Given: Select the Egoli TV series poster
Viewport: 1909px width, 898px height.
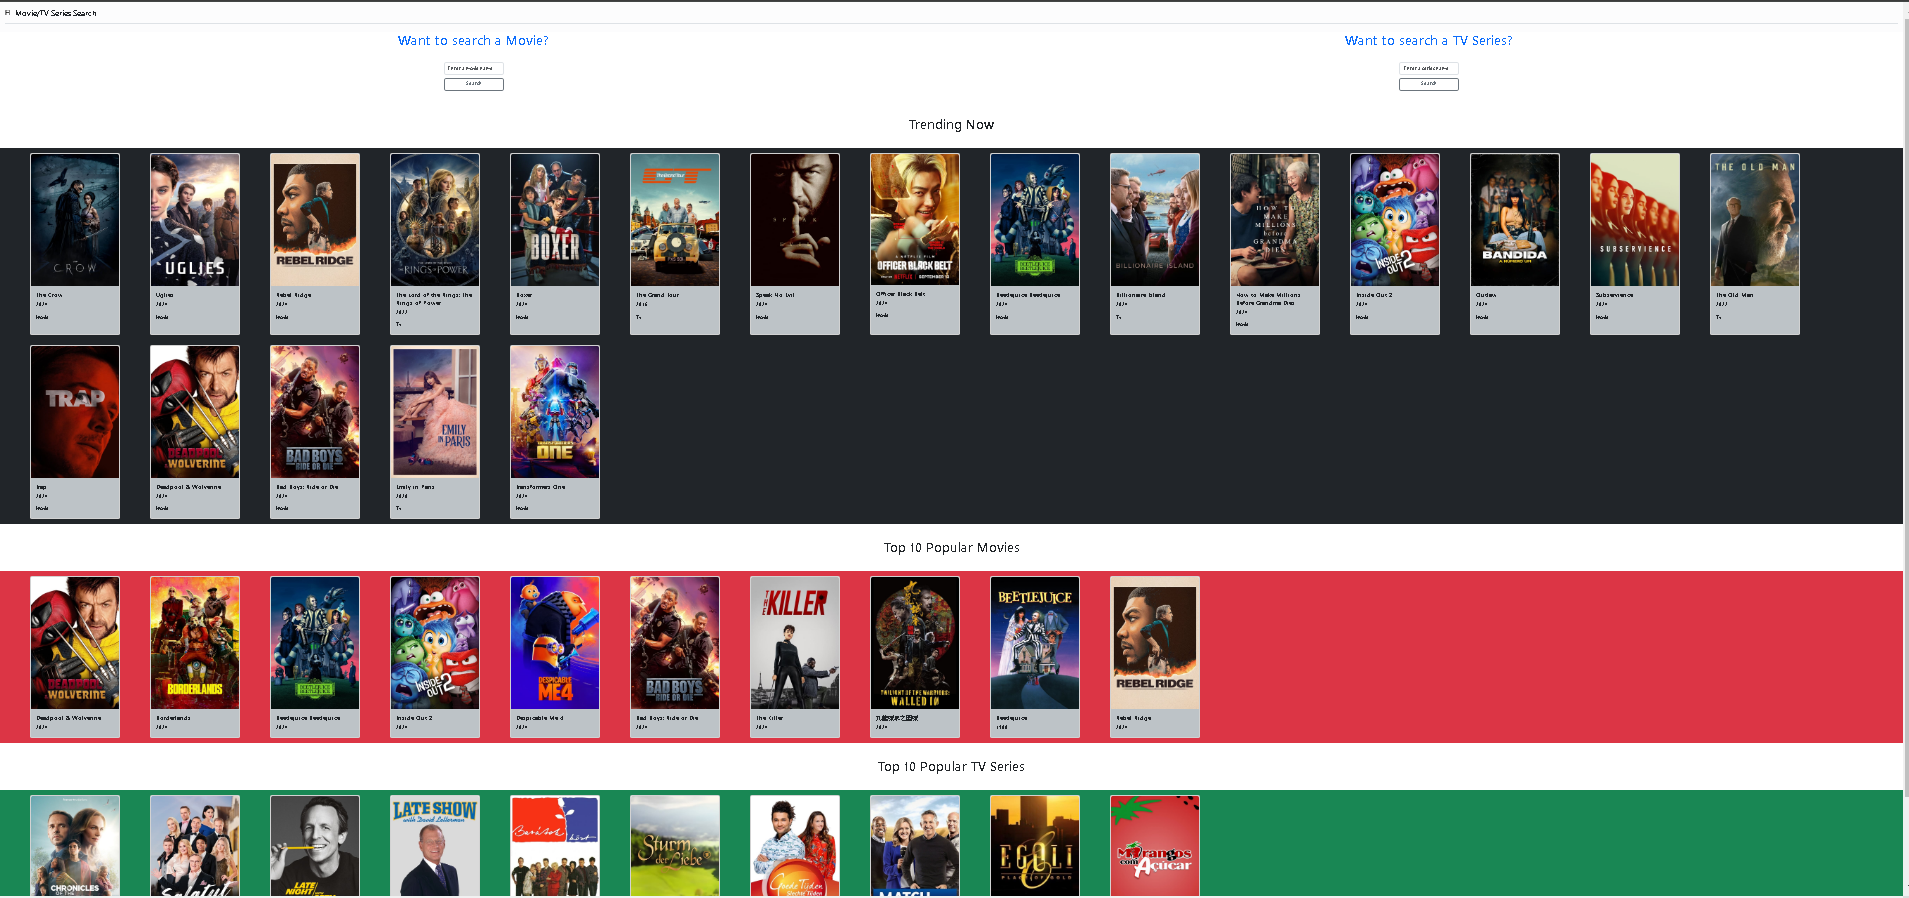Looking at the screenshot, I should click(x=1035, y=846).
